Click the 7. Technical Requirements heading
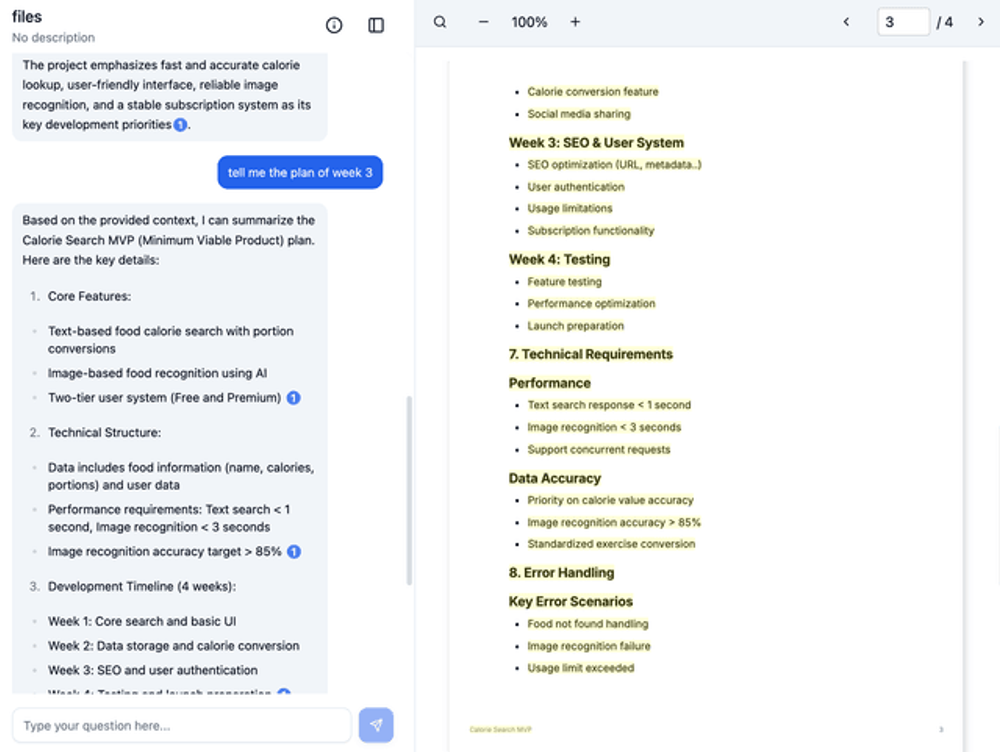 (x=591, y=354)
